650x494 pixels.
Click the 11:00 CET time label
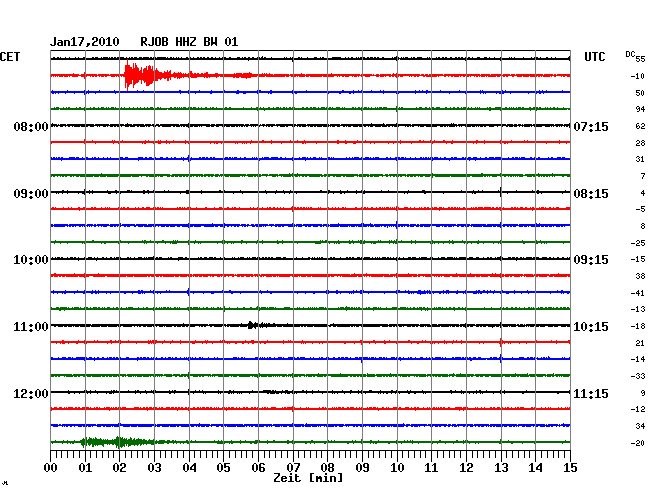click(31, 327)
